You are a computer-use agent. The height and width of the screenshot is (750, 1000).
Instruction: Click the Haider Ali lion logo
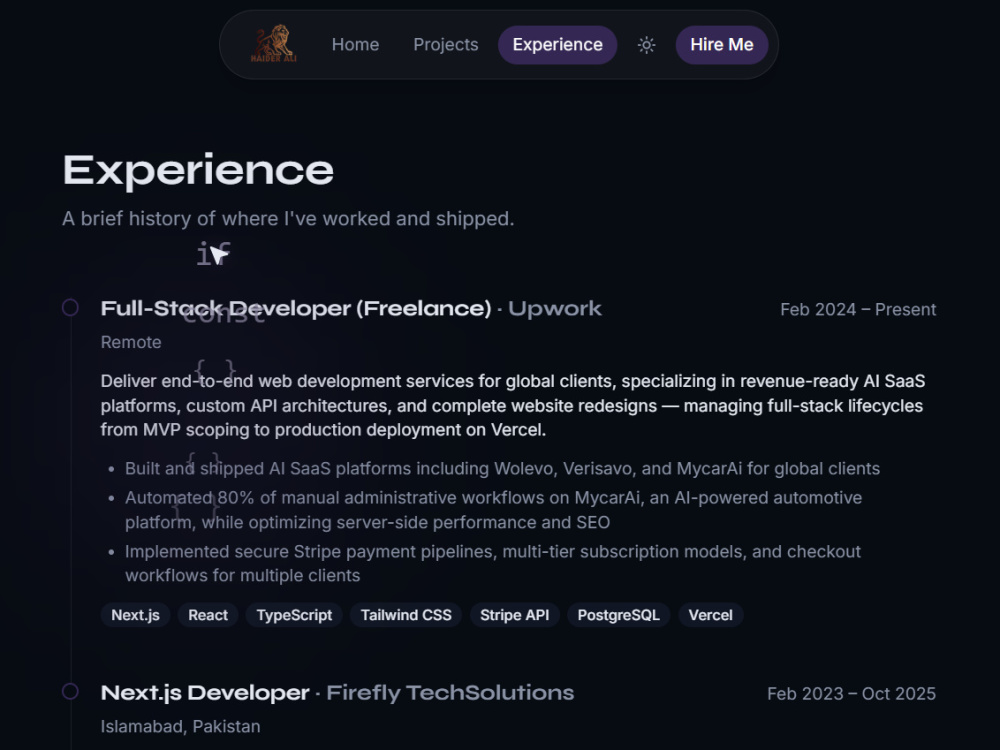[x=274, y=44]
